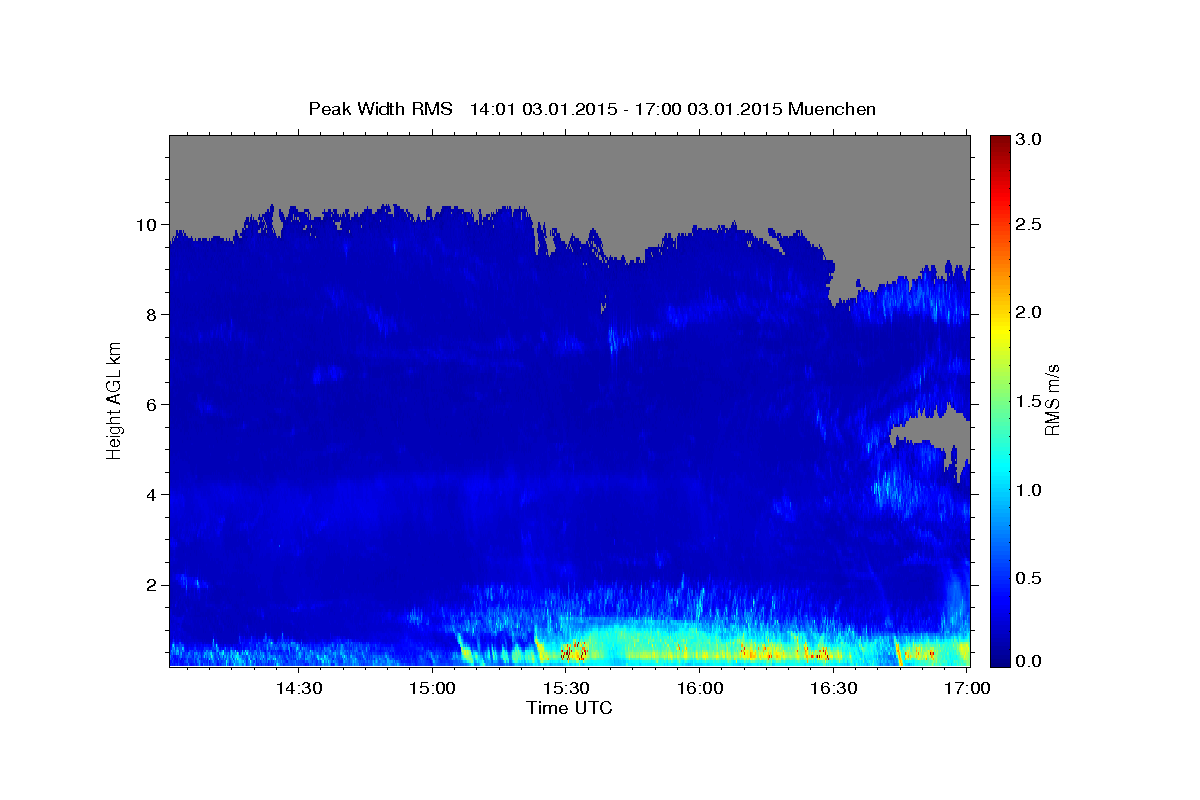The height and width of the screenshot is (800, 1200).
Task: Click the colorbar value 0.5
Action: pos(1030,578)
